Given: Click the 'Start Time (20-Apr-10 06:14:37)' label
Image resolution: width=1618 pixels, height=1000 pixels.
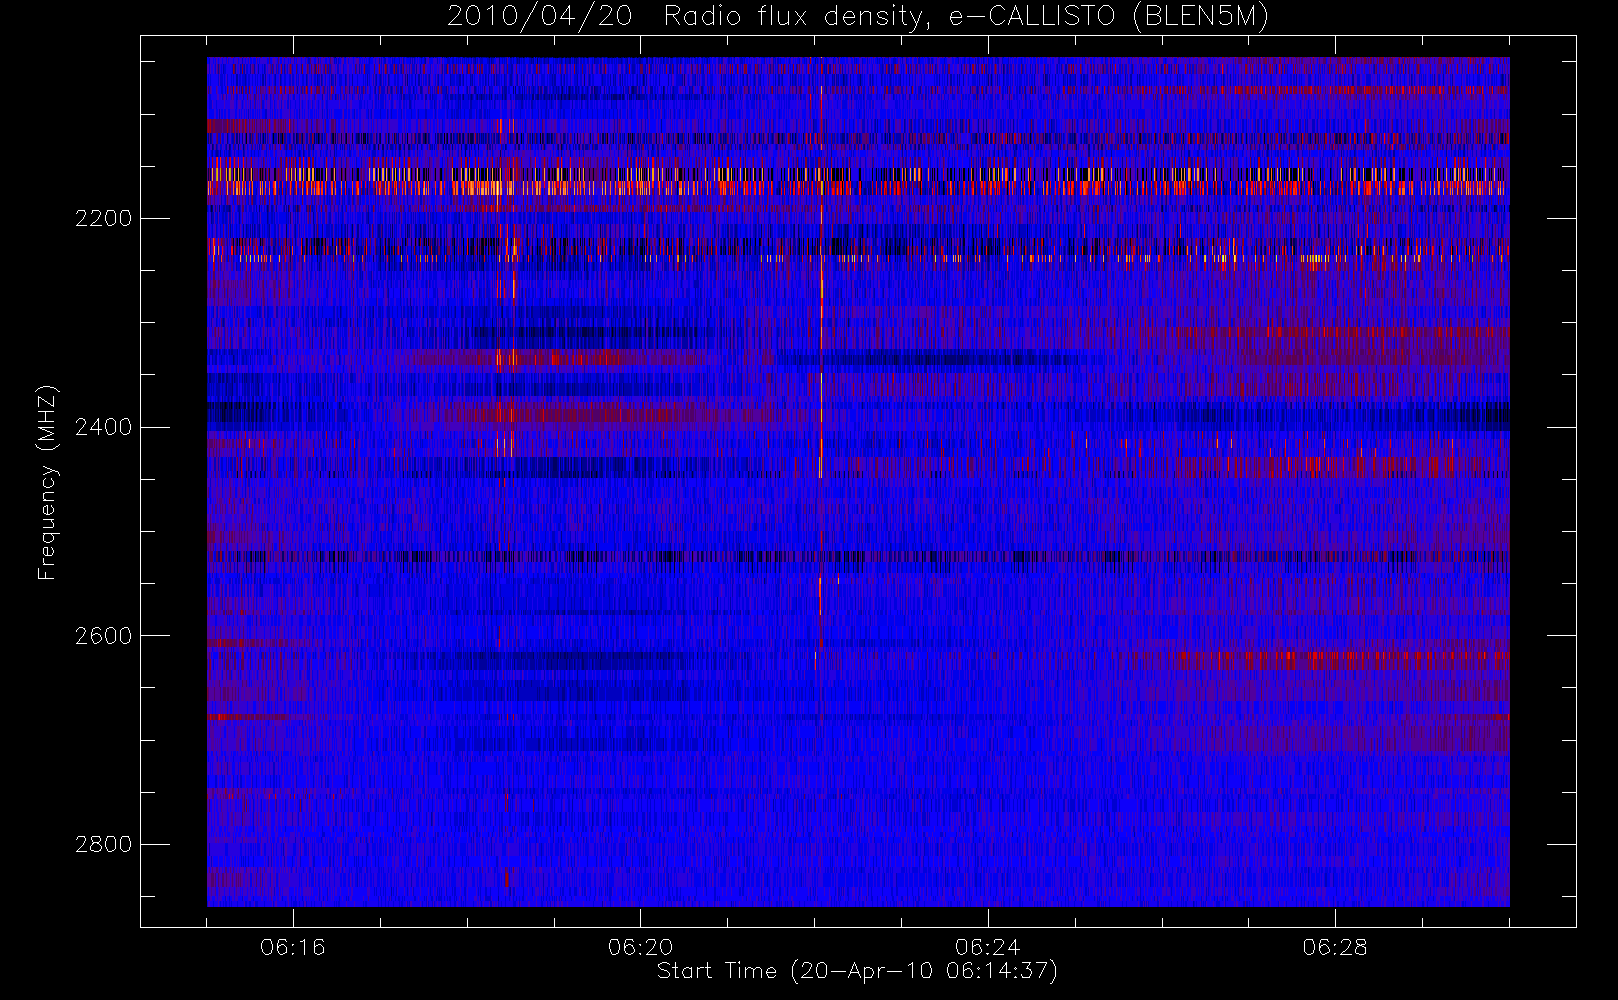Looking at the screenshot, I should point(858,971).
